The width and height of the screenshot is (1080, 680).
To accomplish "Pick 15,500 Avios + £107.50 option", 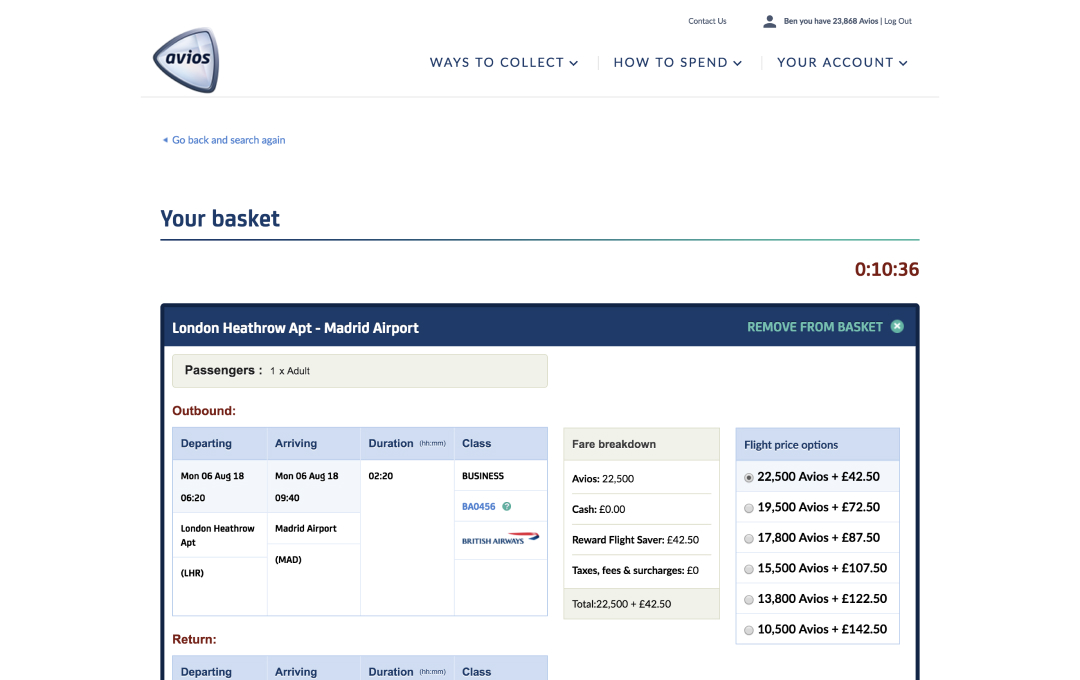I will (x=749, y=569).
